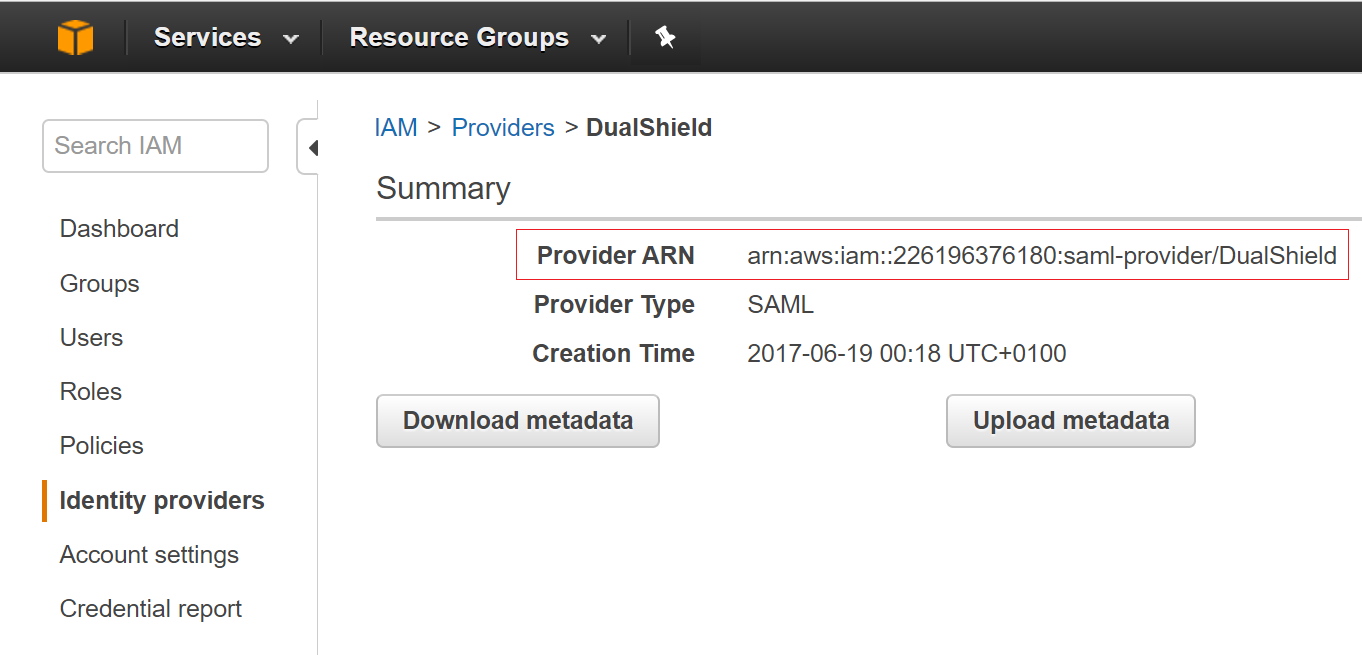Select Identity providers in the sidebar
Screen dimensions: 1362x655
[x=162, y=501]
